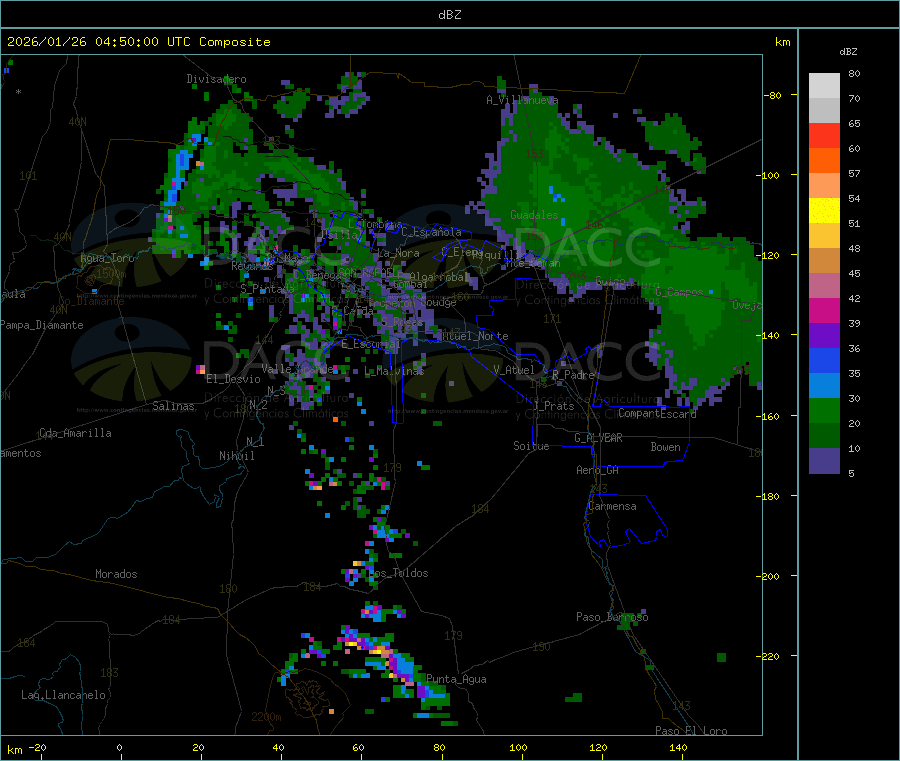Click the Aero_GA map label
Image resolution: width=900 pixels, height=761 pixels.
click(x=597, y=470)
